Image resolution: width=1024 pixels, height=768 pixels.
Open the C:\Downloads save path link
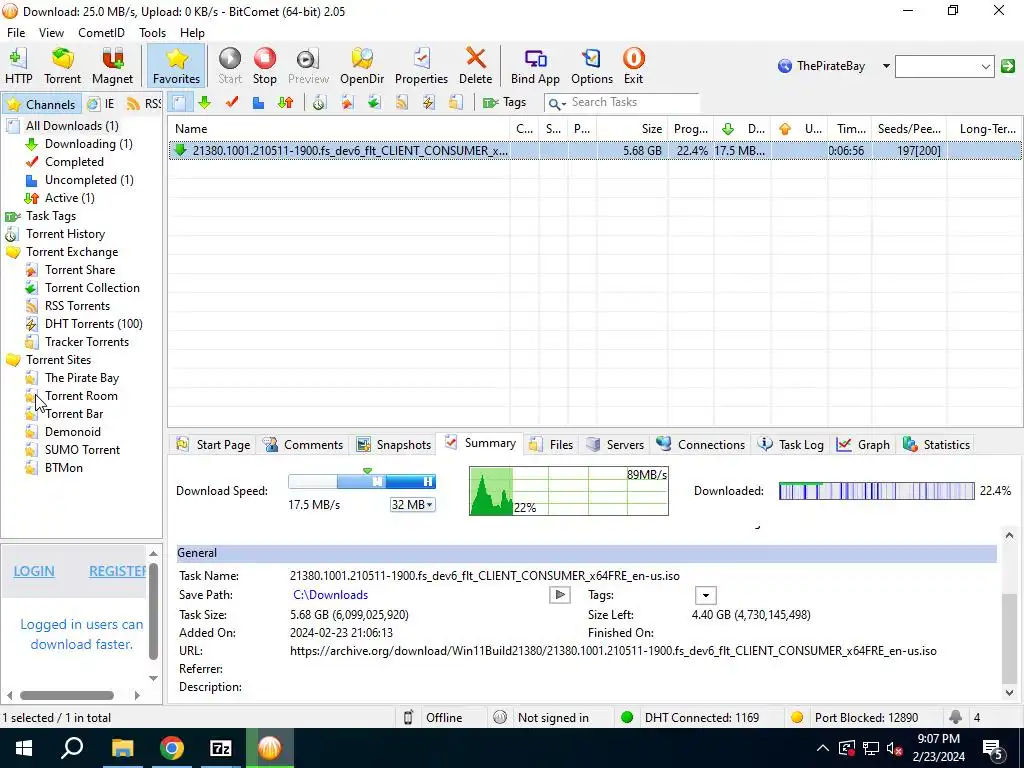click(x=330, y=595)
